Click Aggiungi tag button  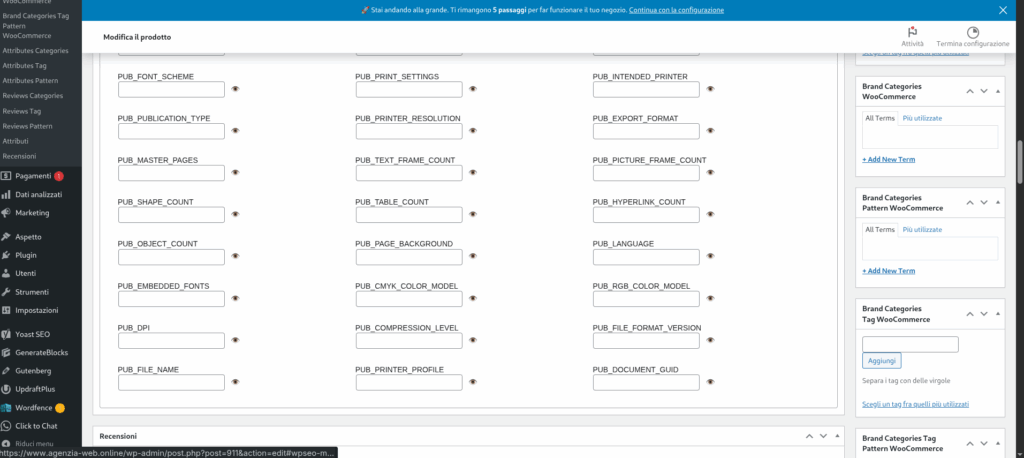(x=882, y=361)
